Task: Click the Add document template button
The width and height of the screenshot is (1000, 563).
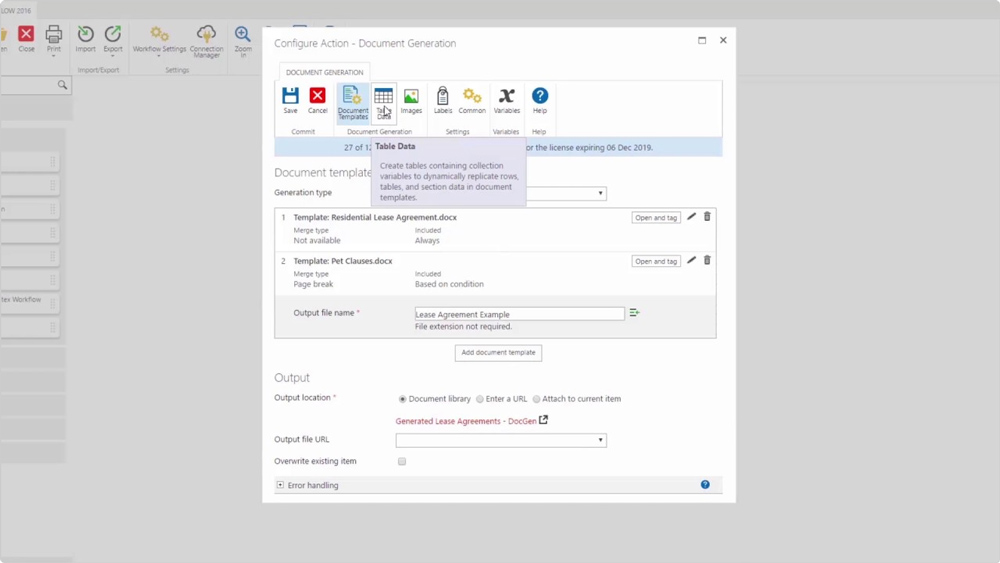Action: 498,353
